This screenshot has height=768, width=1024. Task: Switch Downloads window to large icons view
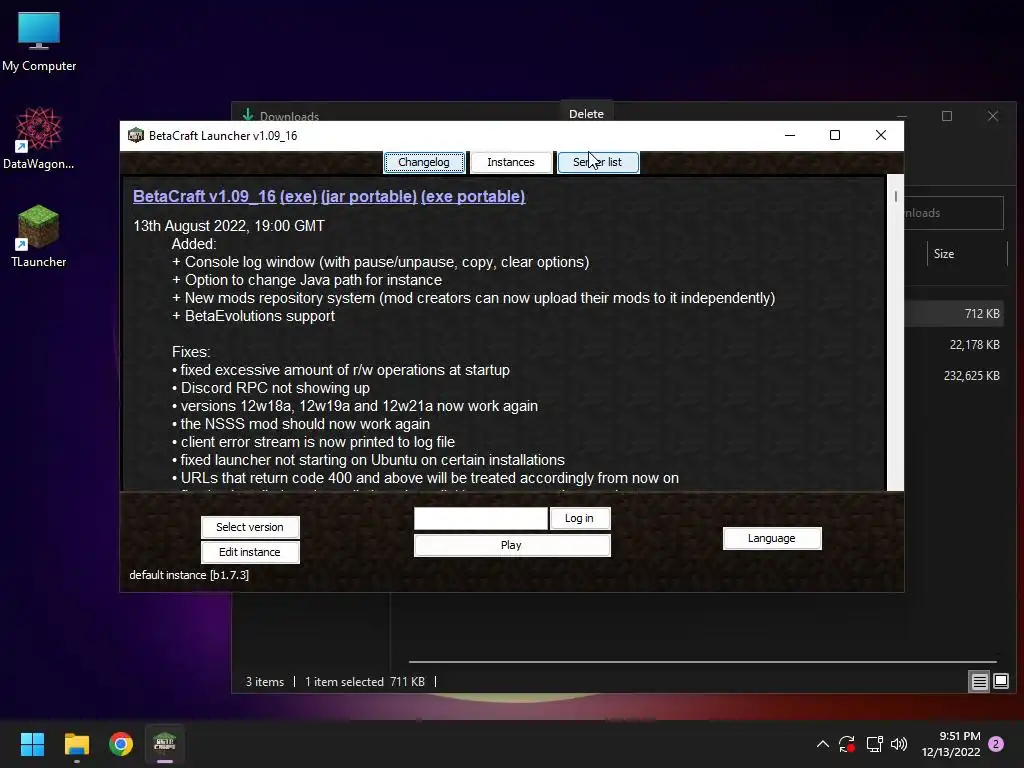pos(1001,682)
